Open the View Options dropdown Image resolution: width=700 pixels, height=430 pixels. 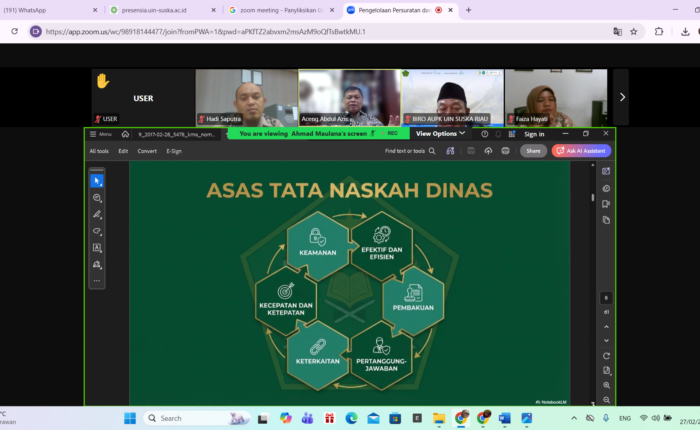440,133
